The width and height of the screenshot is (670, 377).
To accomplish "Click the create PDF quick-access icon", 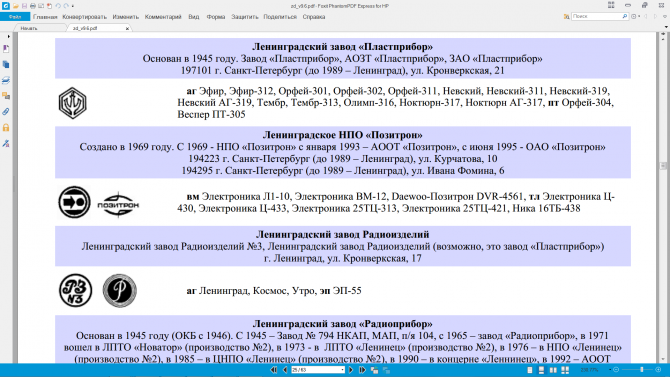I will coord(49,6).
